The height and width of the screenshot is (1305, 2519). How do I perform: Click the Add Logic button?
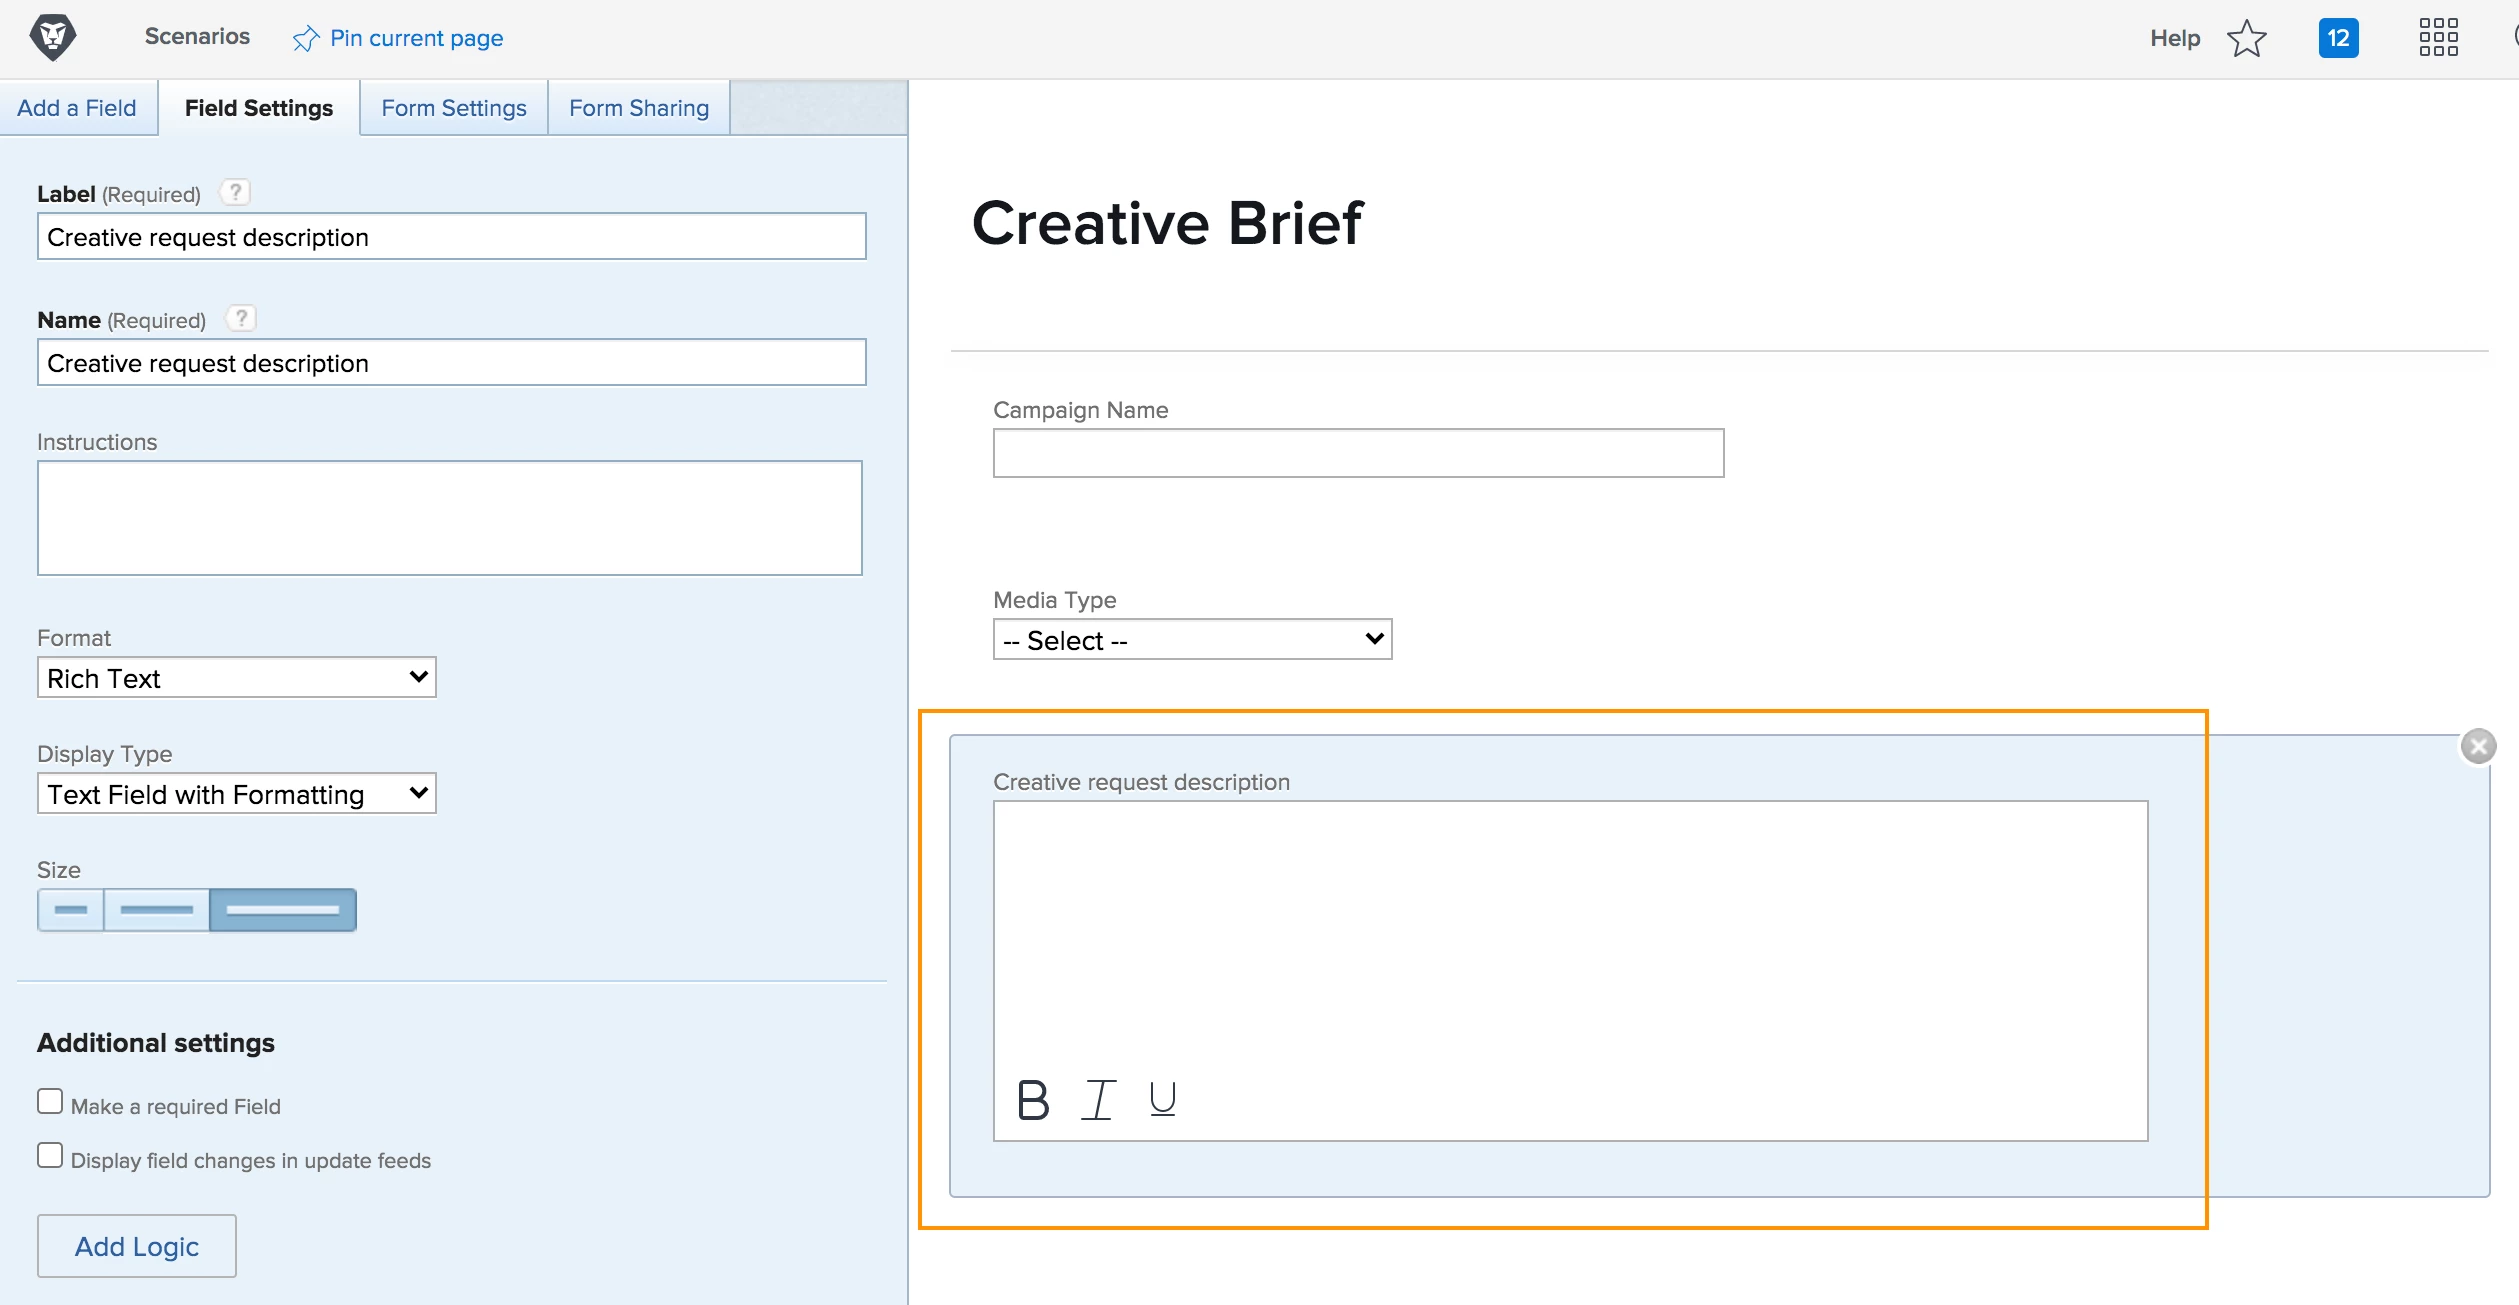point(137,1246)
